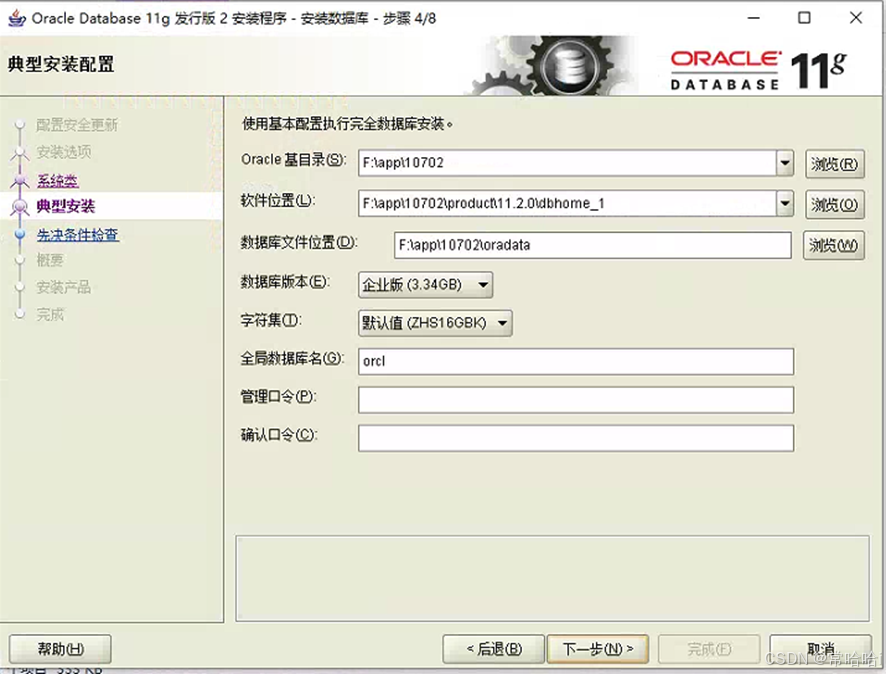
Task: Click the 使用基本配置执行完全数据库安装 description text
Action: (348, 124)
